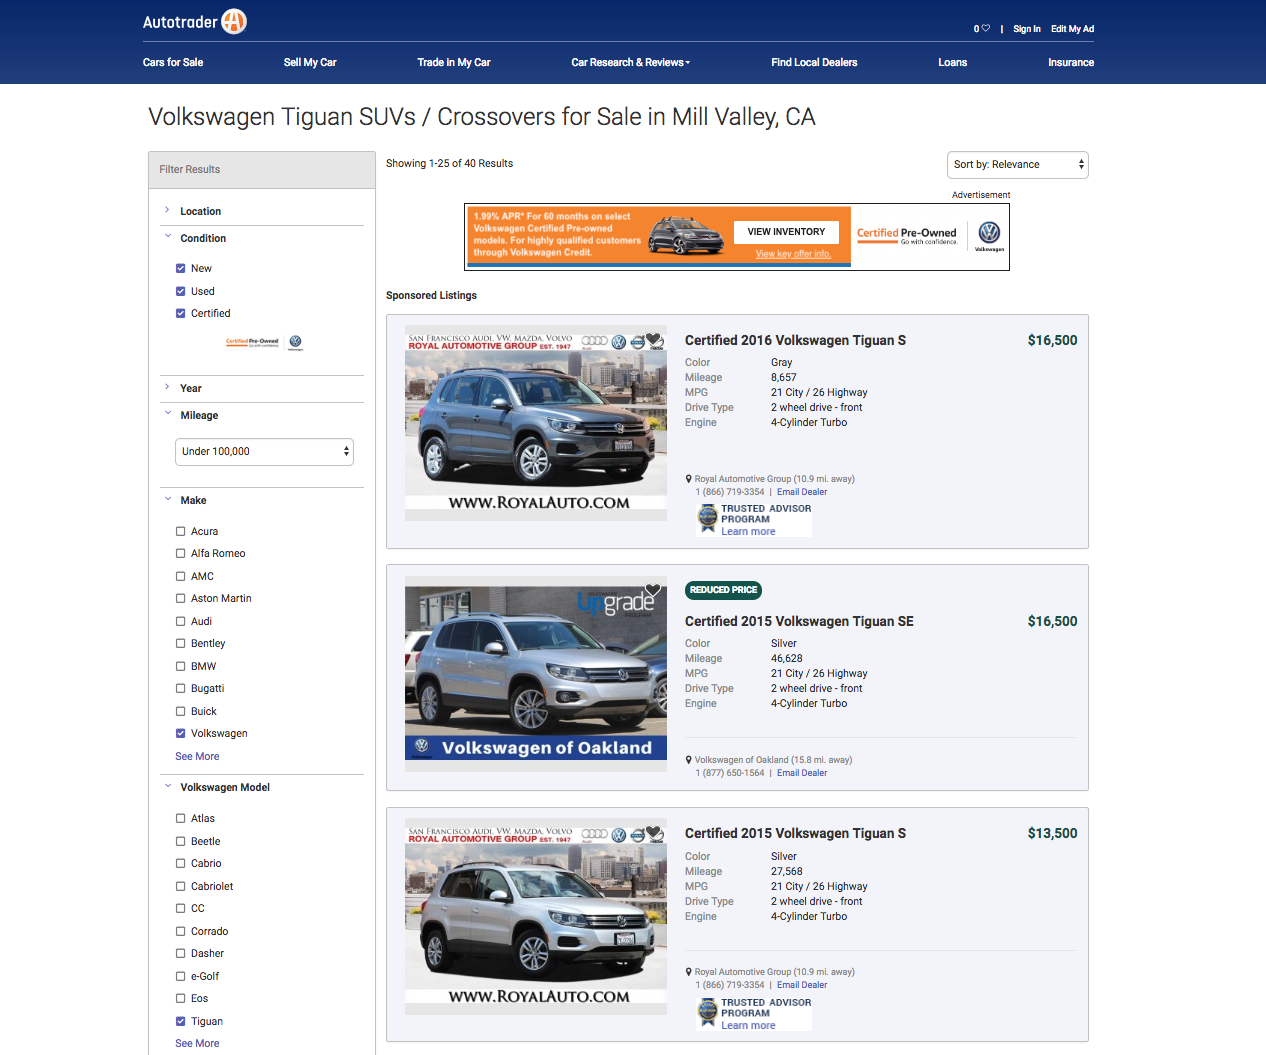1266x1055 pixels.
Task: Check the Eos model checkbox
Action: coord(181,998)
